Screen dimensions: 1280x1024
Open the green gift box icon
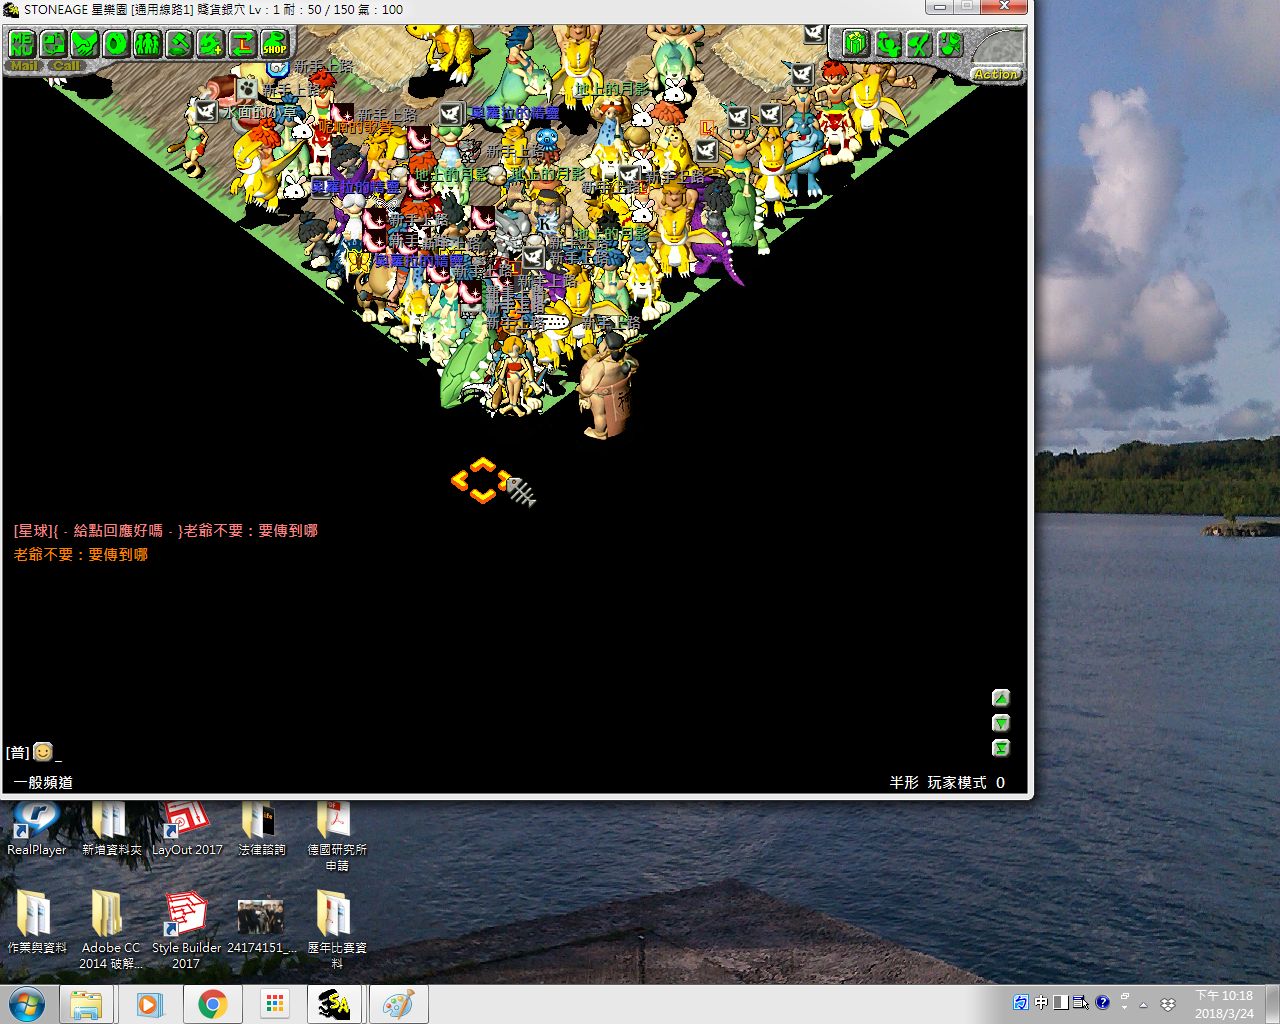pyautogui.click(x=855, y=43)
